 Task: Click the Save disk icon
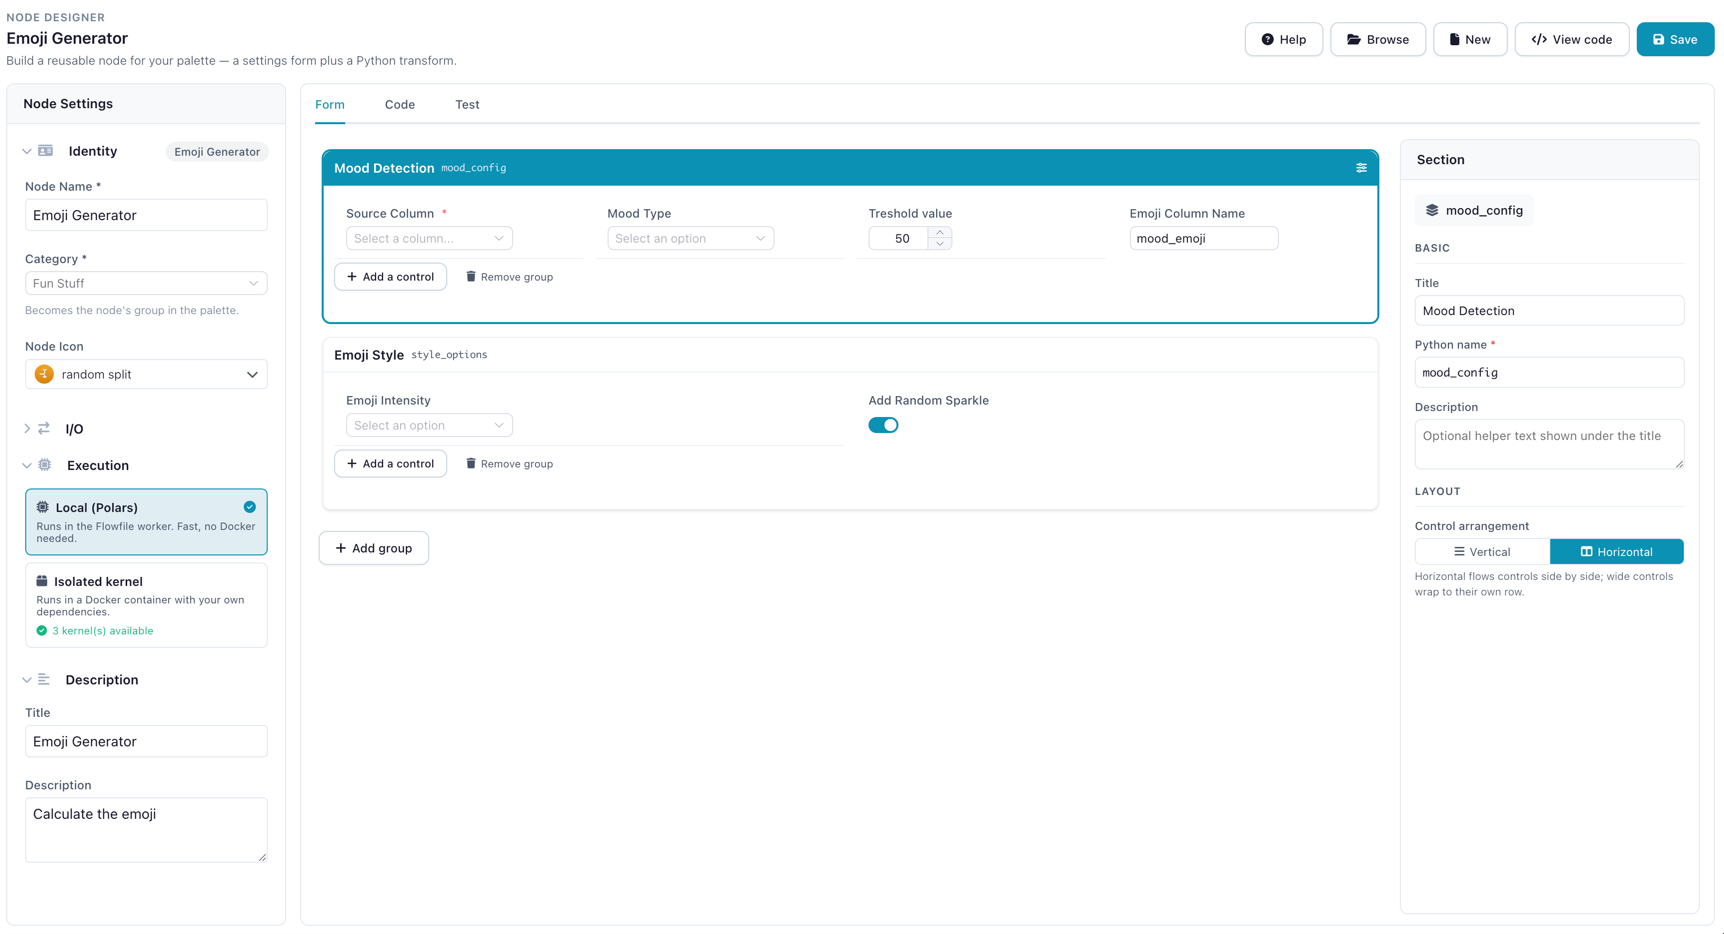point(1658,40)
